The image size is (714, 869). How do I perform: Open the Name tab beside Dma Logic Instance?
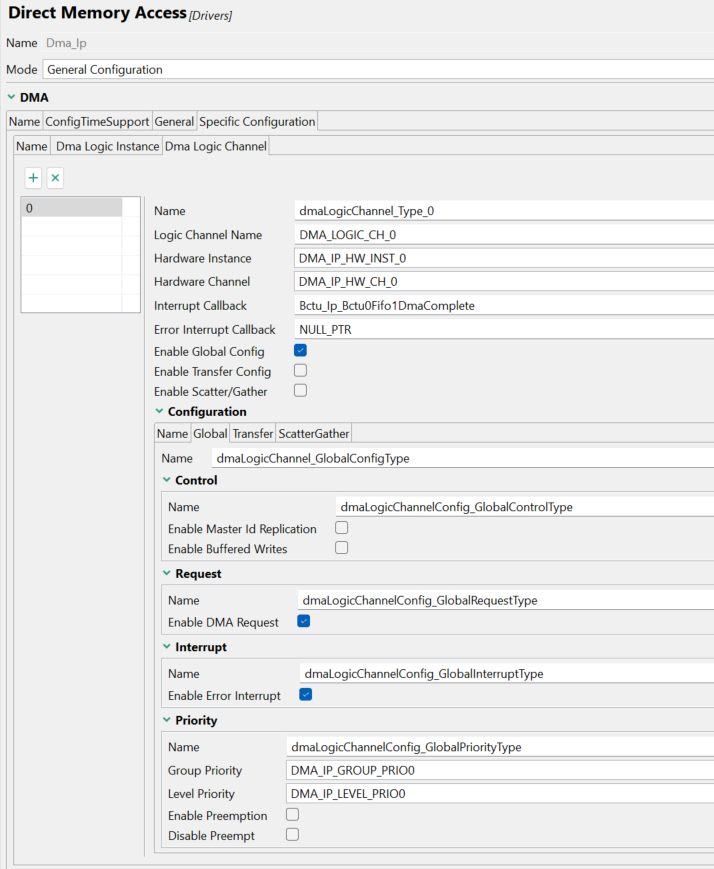(x=32, y=146)
